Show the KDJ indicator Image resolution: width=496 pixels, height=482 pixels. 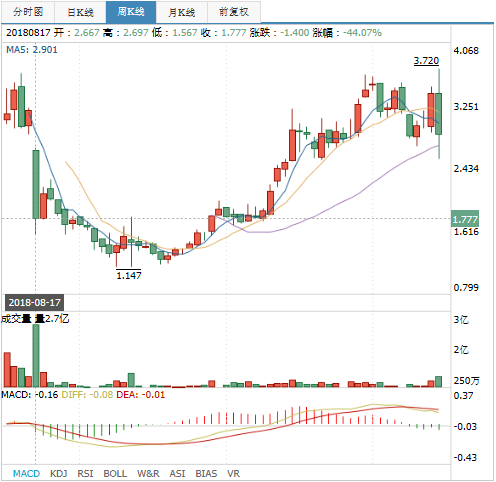tap(58, 473)
